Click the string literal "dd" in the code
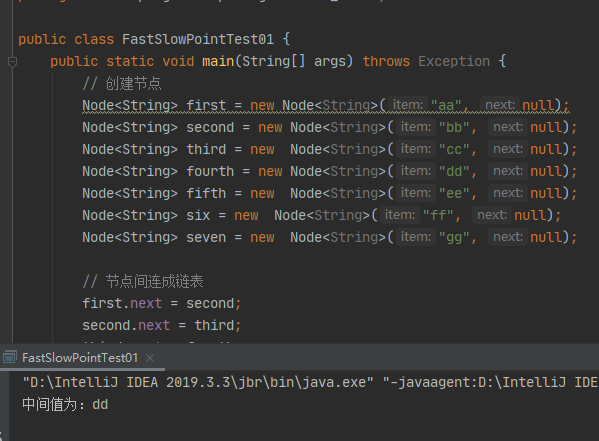 [454, 172]
